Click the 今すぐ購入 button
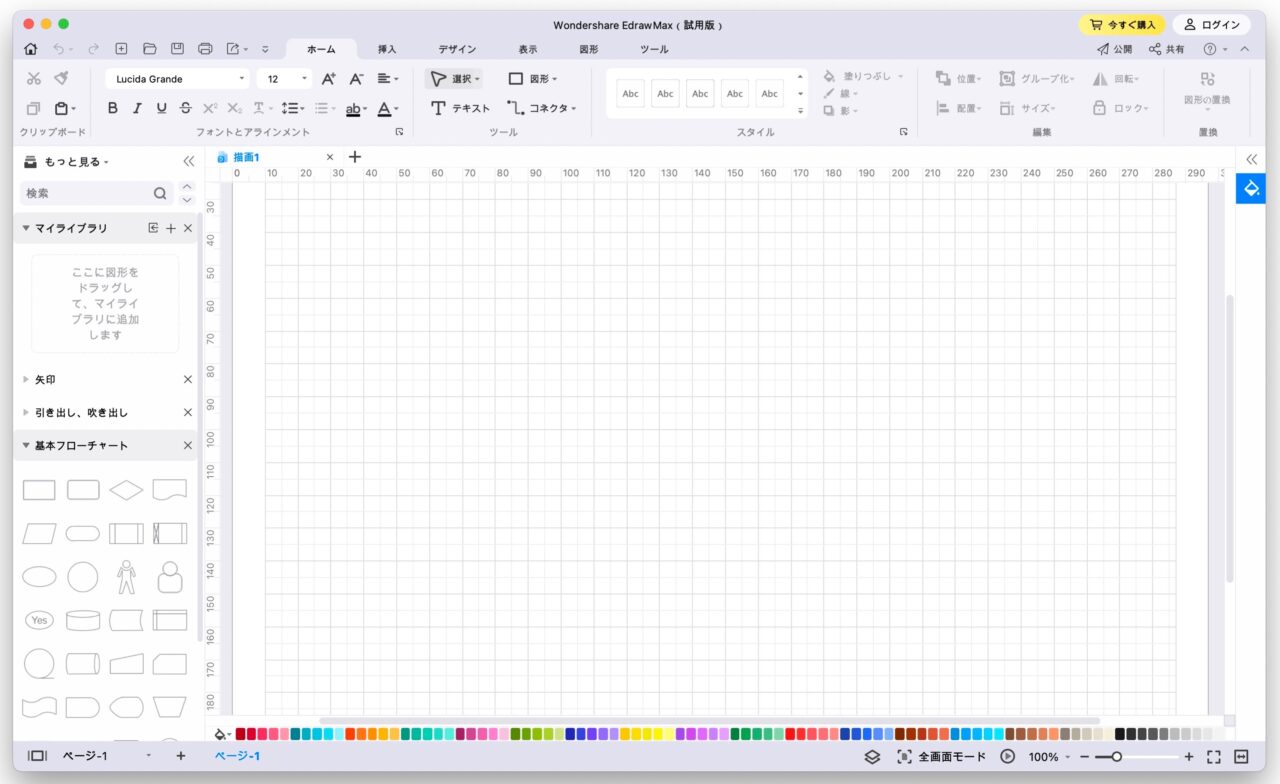The width and height of the screenshot is (1280, 784). click(x=1121, y=25)
